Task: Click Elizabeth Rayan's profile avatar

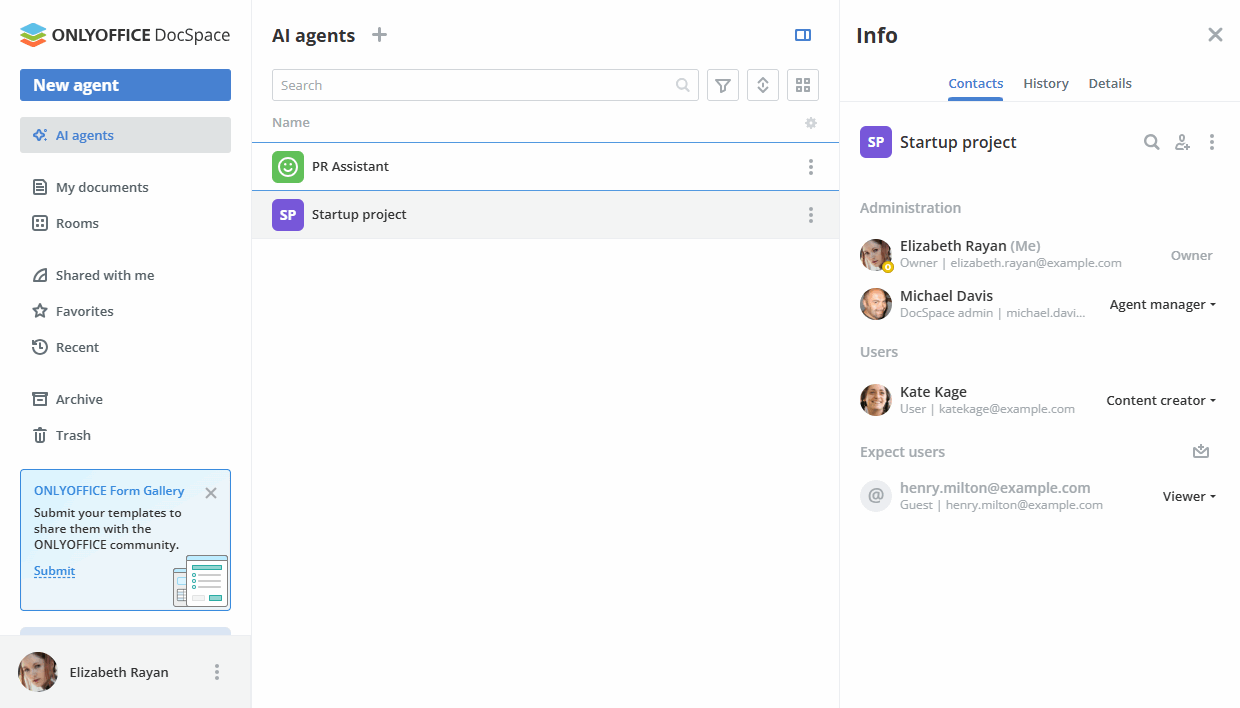Action: pyautogui.click(x=37, y=671)
